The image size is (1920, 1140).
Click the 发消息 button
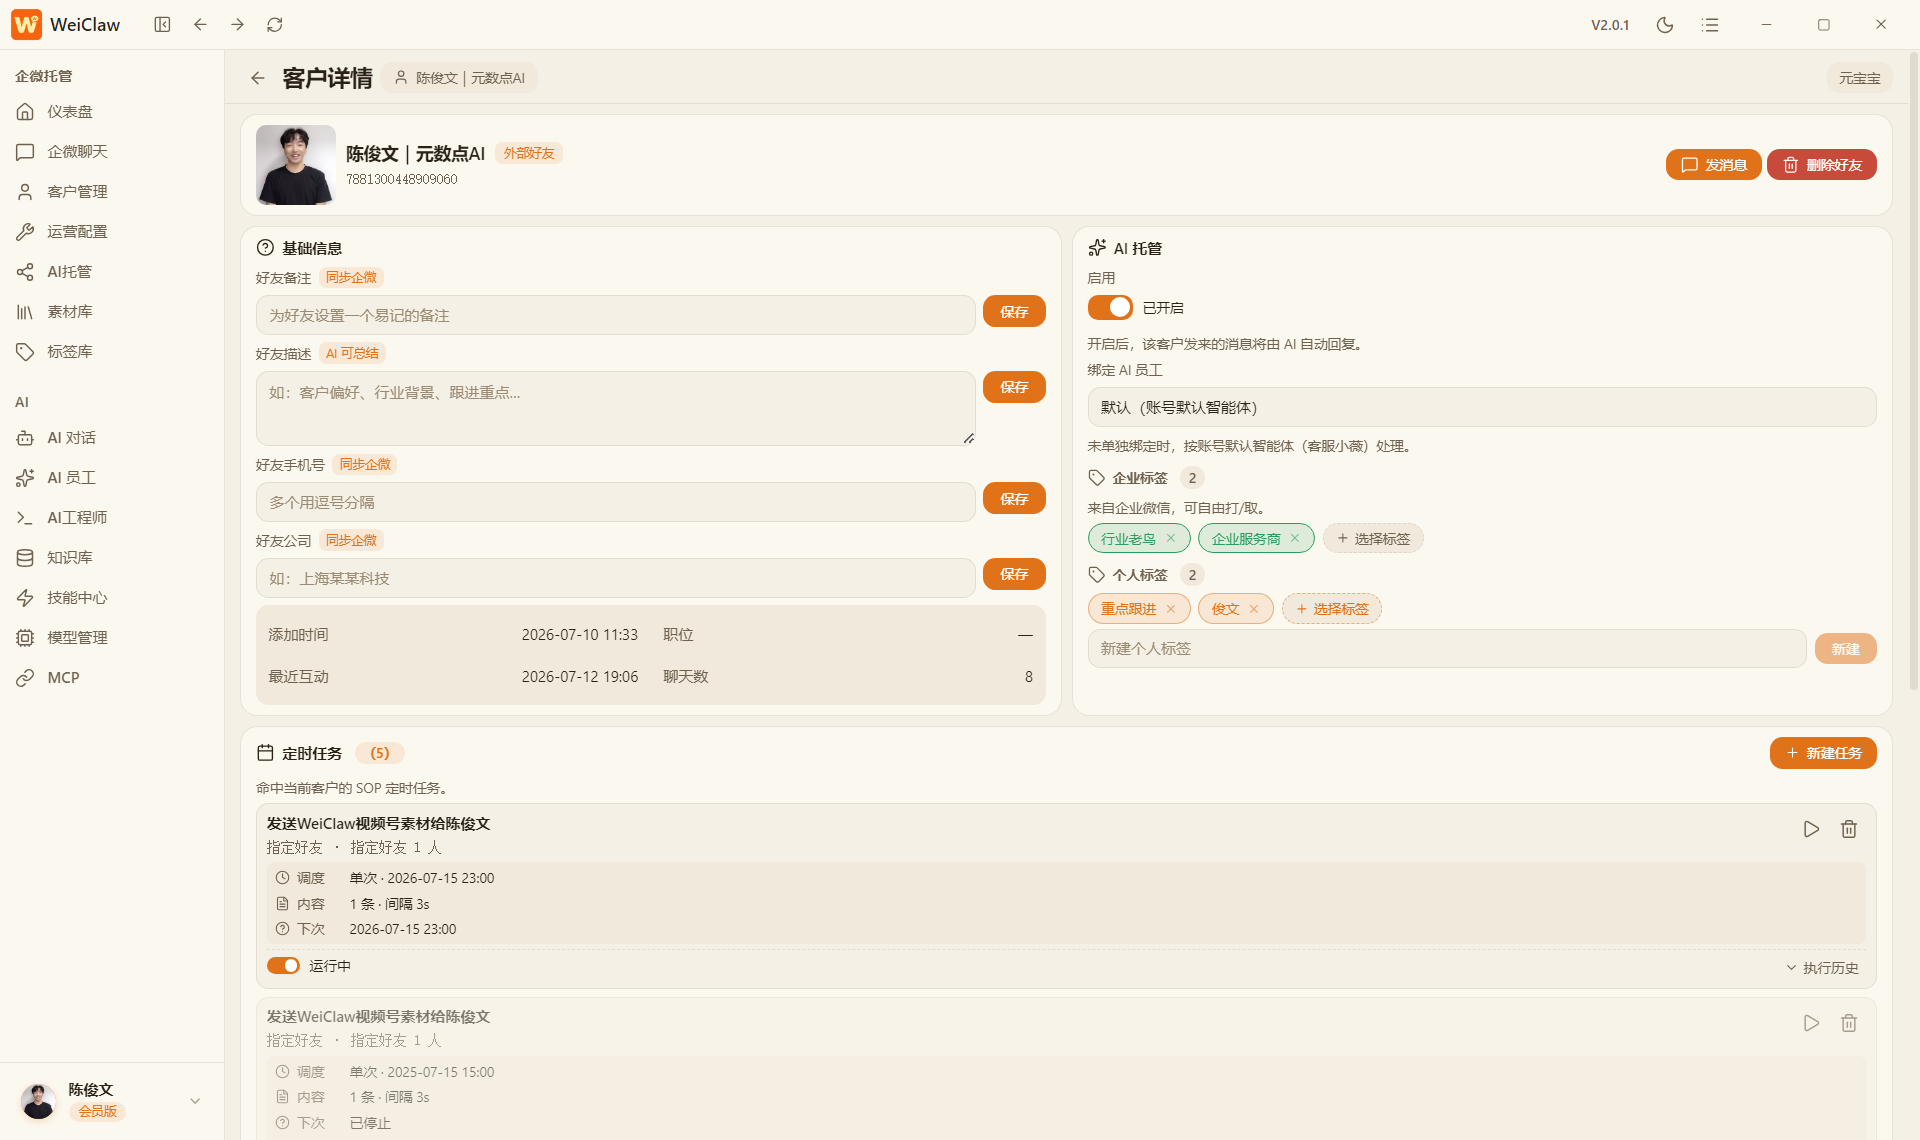coord(1713,165)
